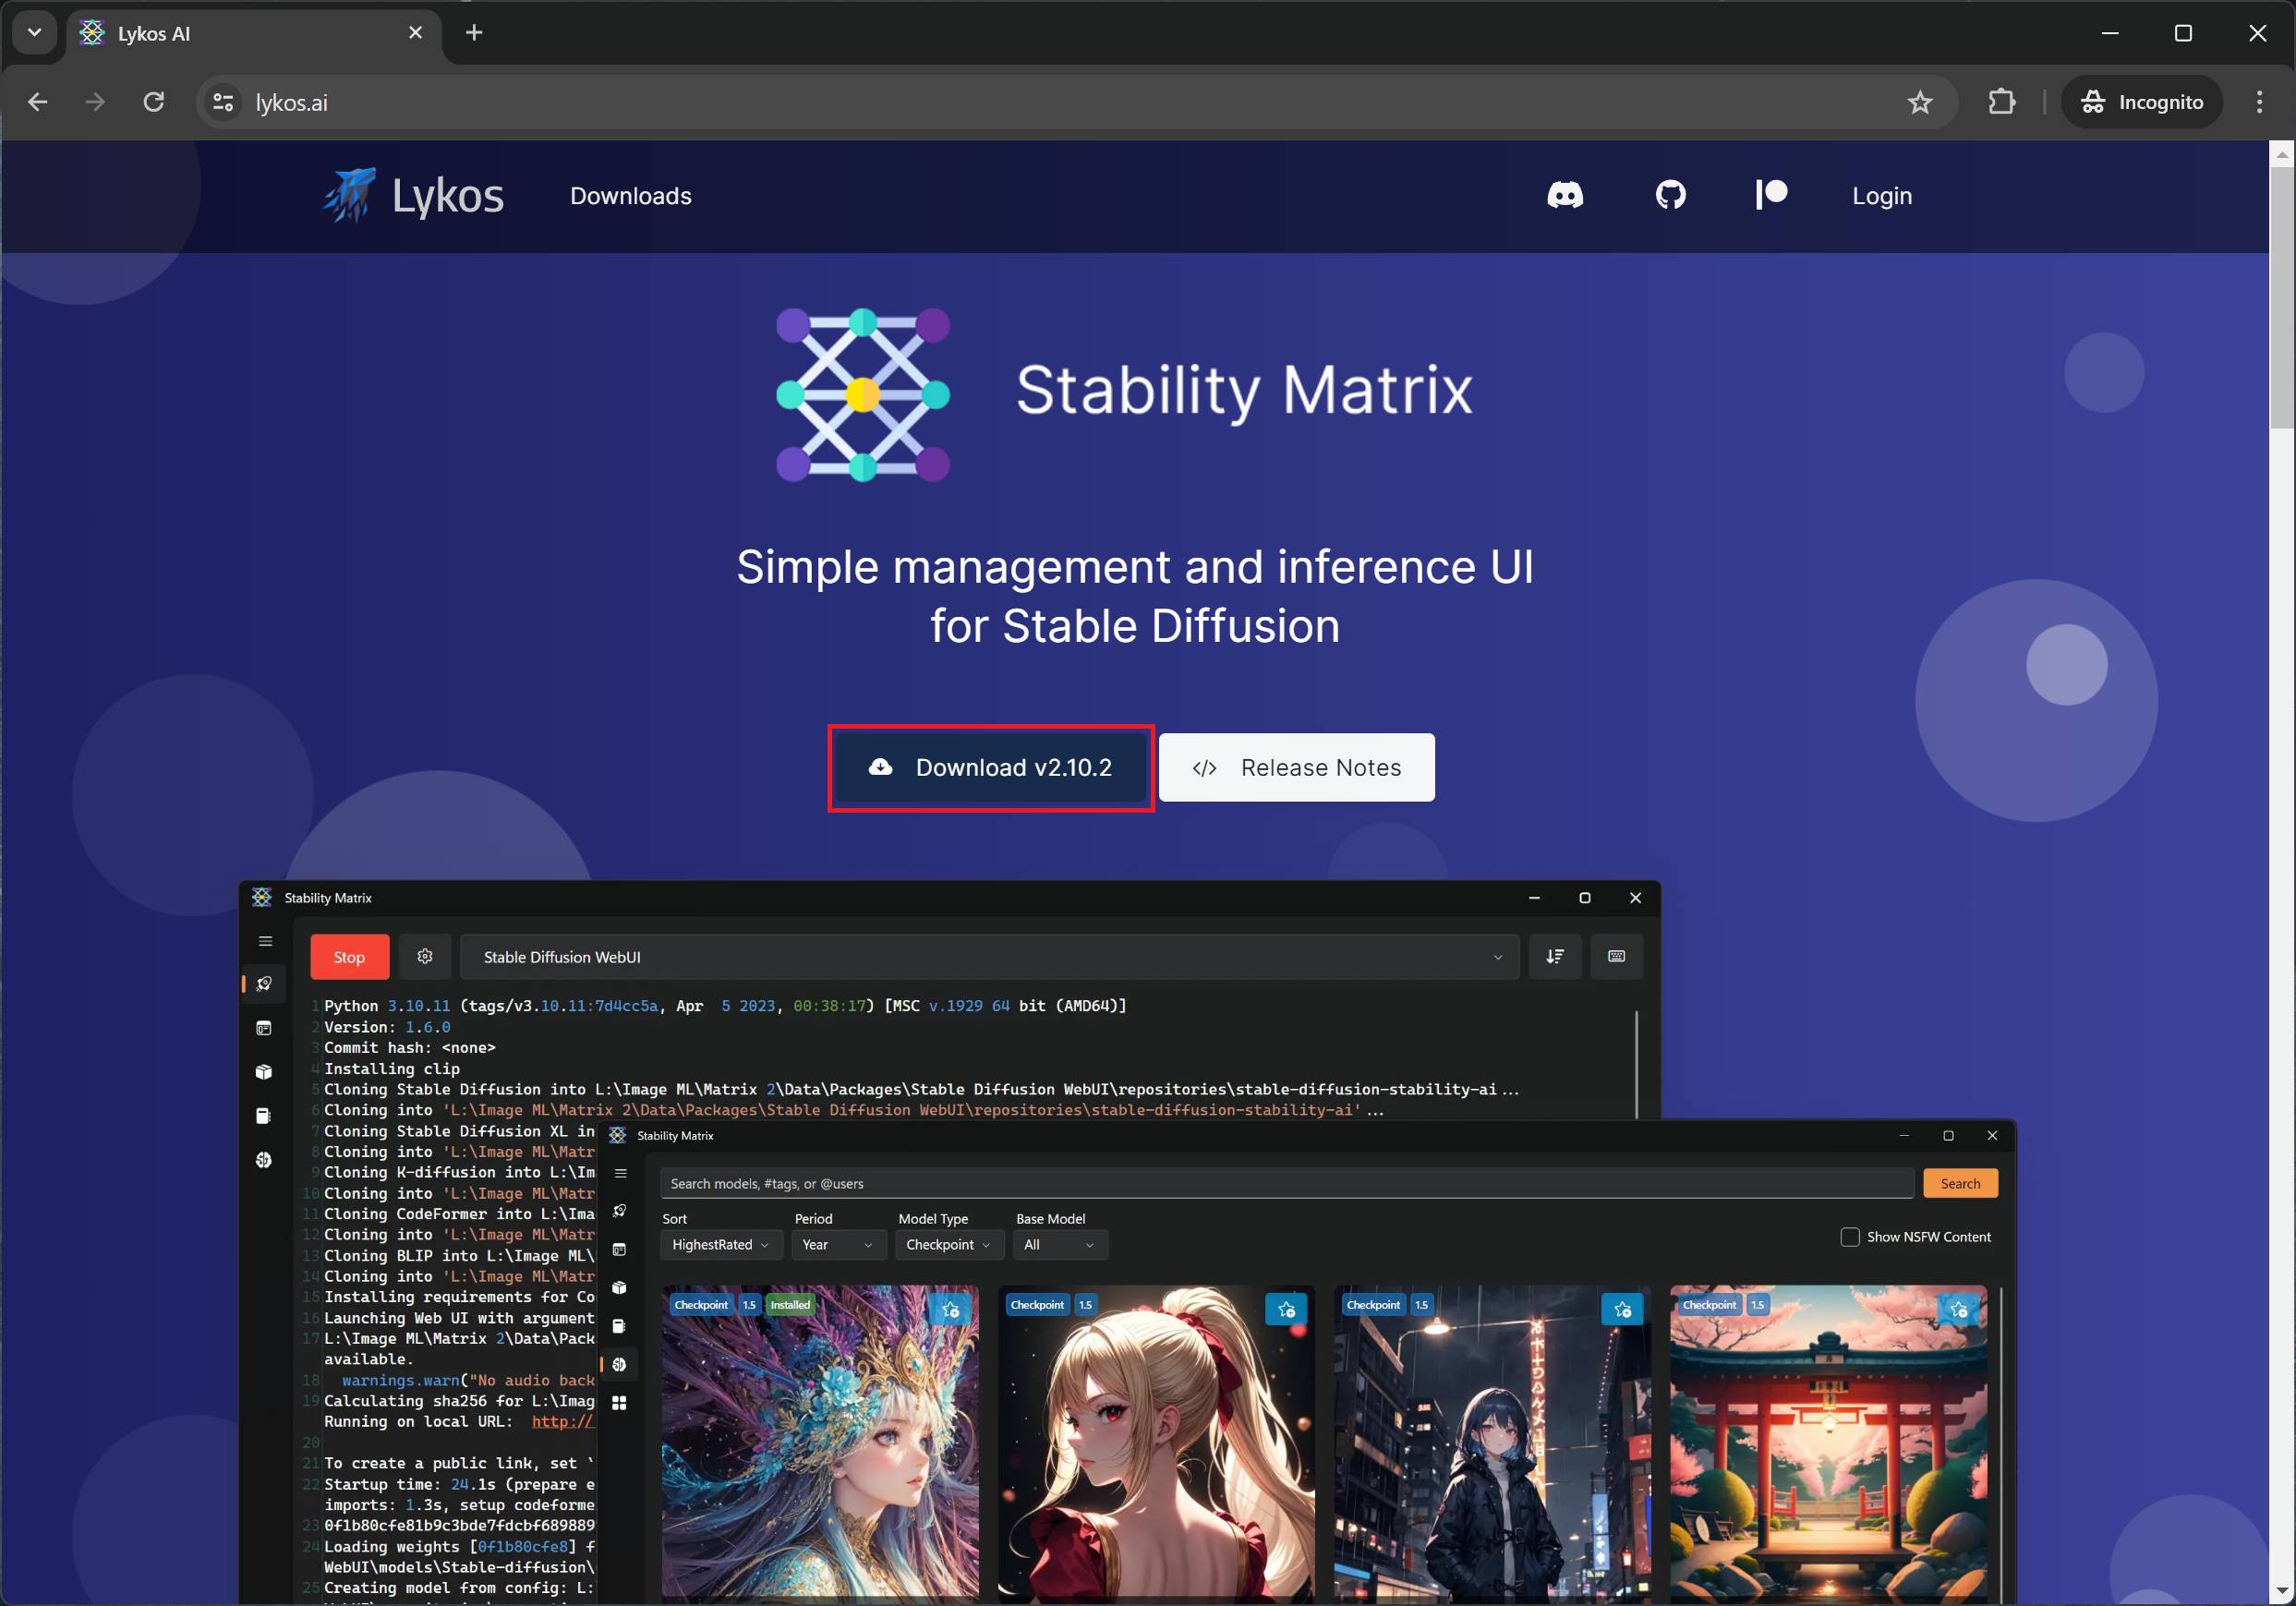2296x1606 pixels.
Task: Open the Inference tab icon in sidebar
Action: pyautogui.click(x=263, y=1027)
